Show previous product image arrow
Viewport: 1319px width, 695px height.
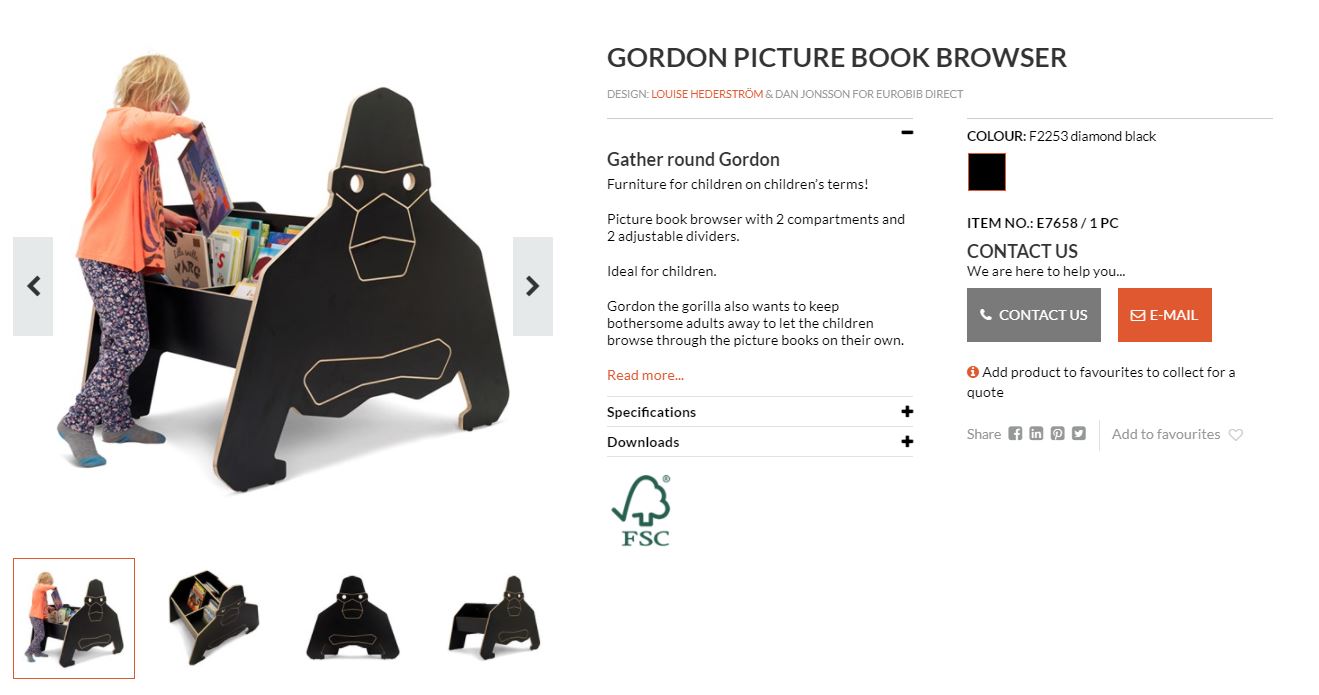[x=33, y=286]
